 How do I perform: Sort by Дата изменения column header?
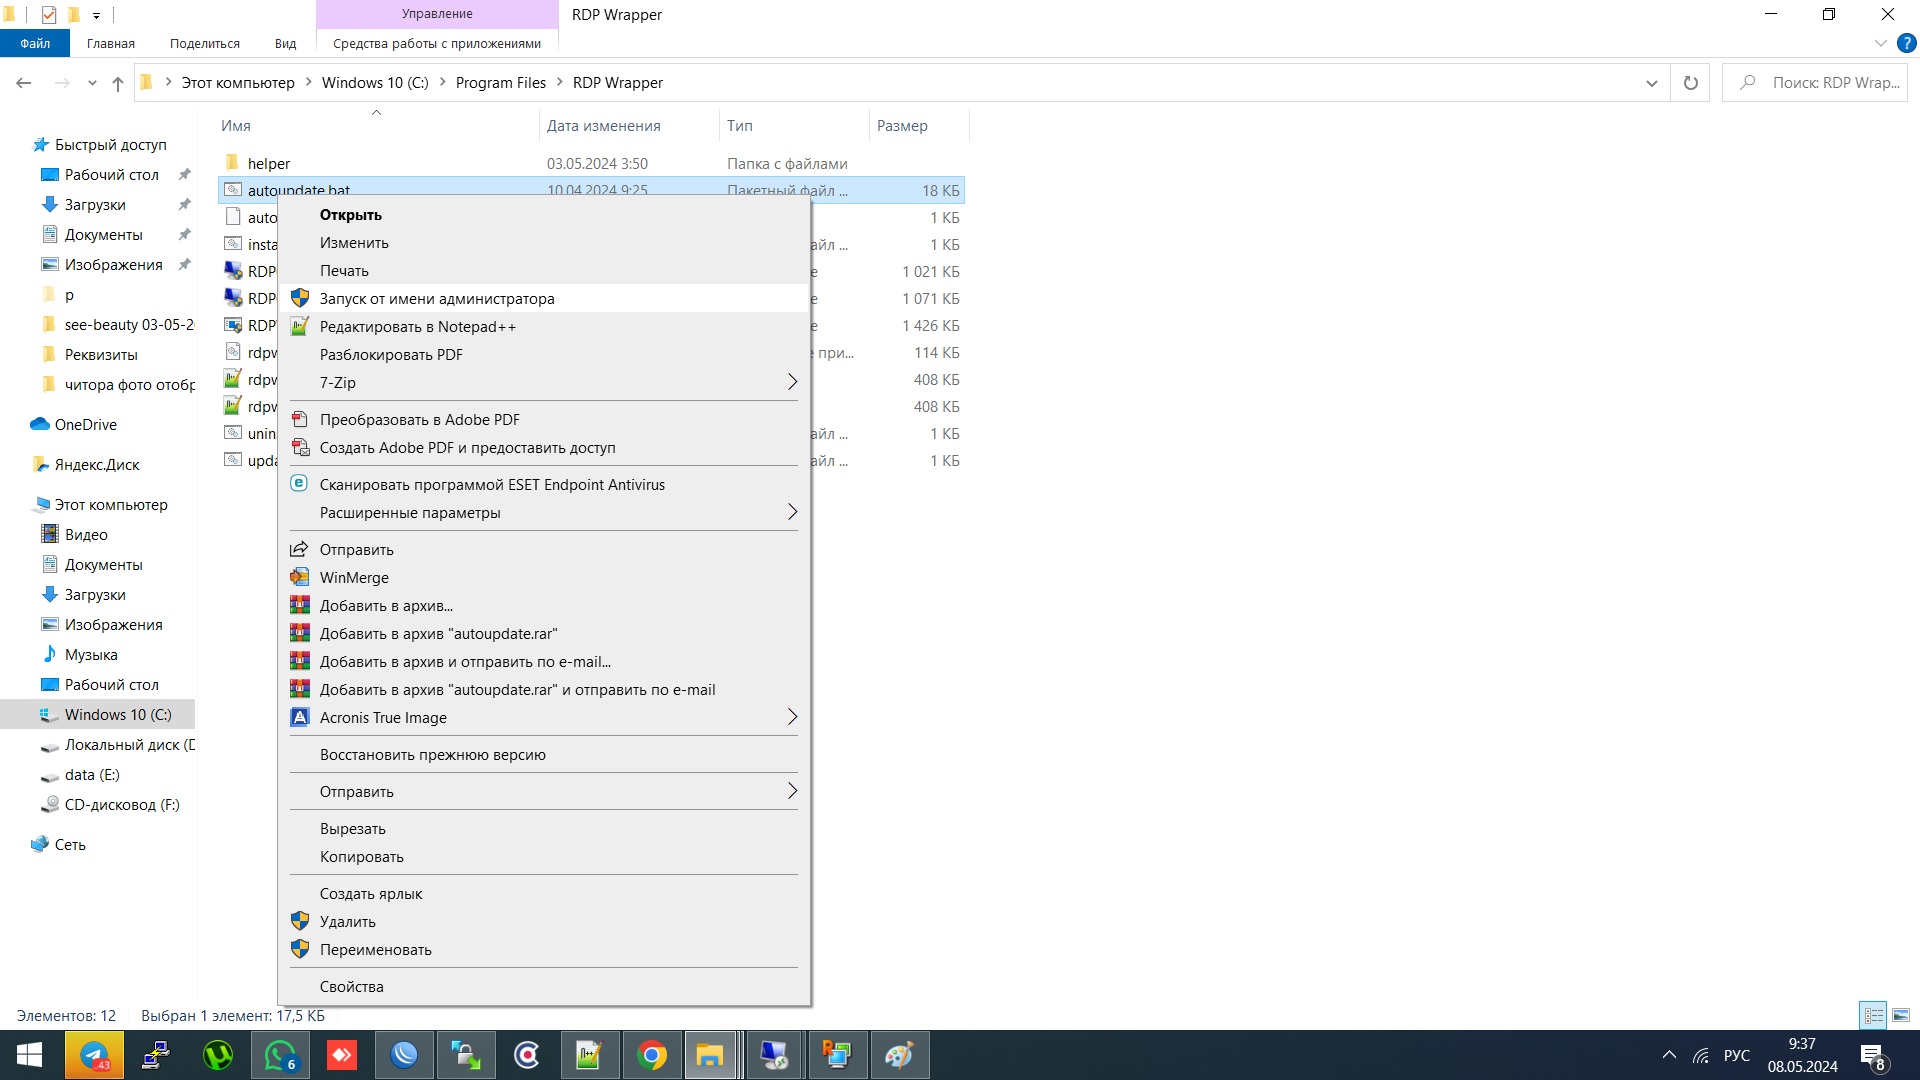click(x=629, y=126)
